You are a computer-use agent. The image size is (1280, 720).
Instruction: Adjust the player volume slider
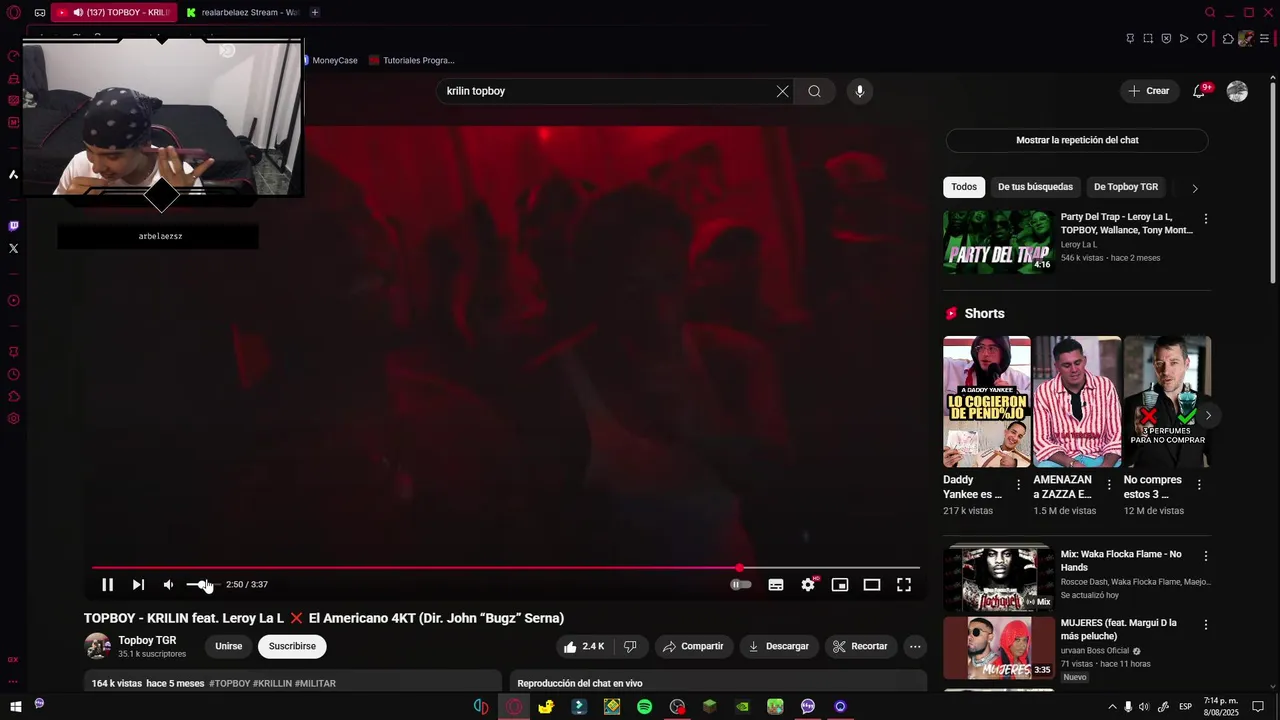pyautogui.click(x=202, y=585)
